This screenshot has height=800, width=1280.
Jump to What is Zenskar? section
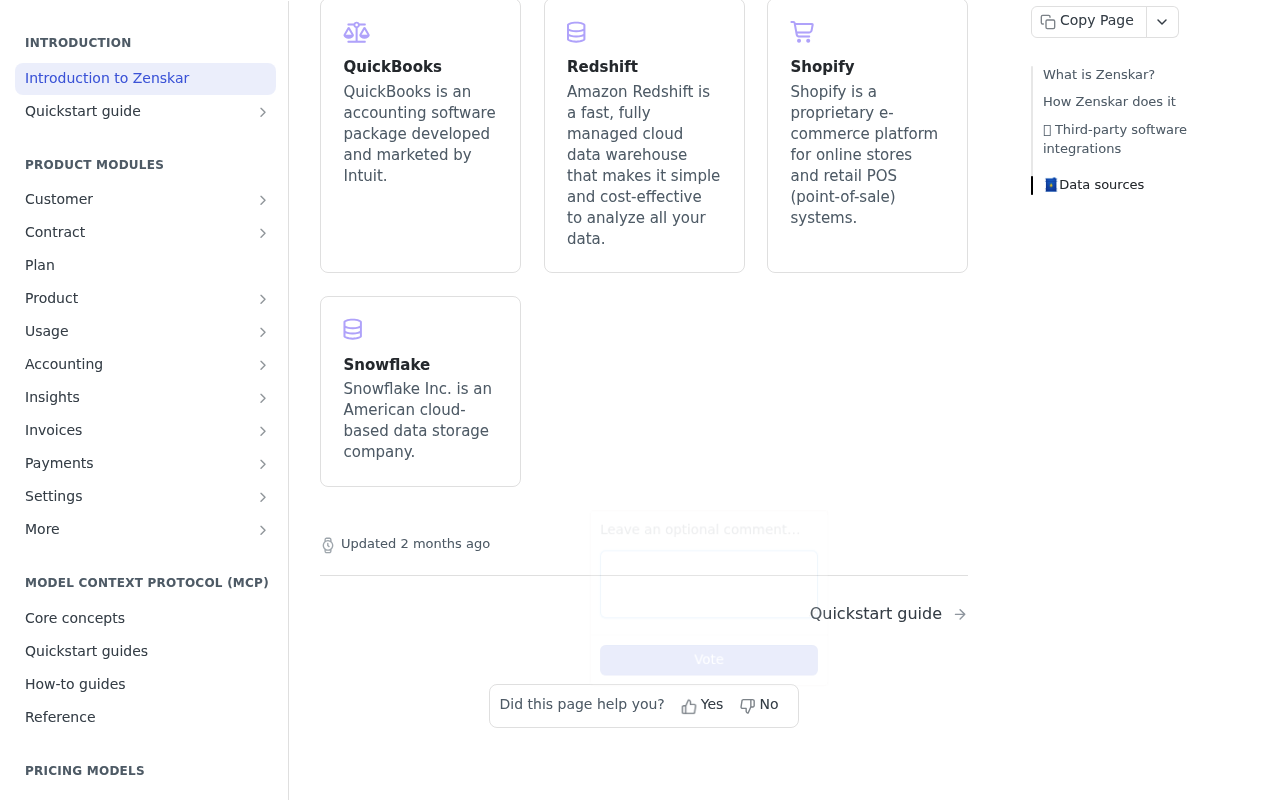[x=1098, y=75]
